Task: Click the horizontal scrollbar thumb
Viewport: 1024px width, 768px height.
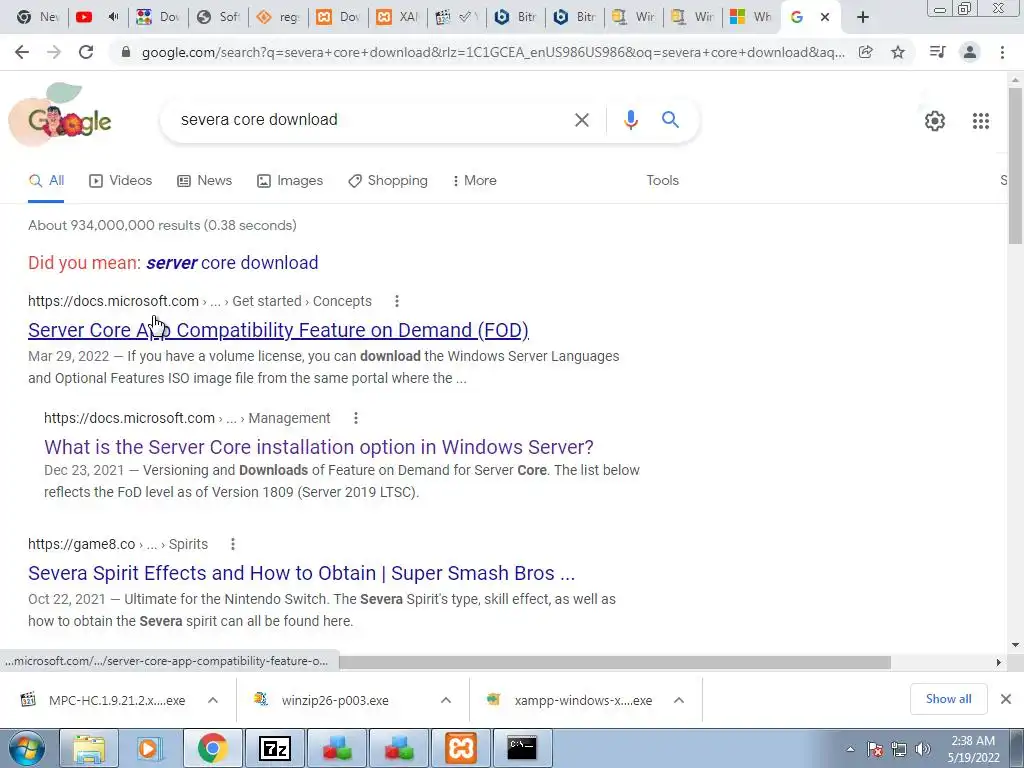Action: click(615, 662)
